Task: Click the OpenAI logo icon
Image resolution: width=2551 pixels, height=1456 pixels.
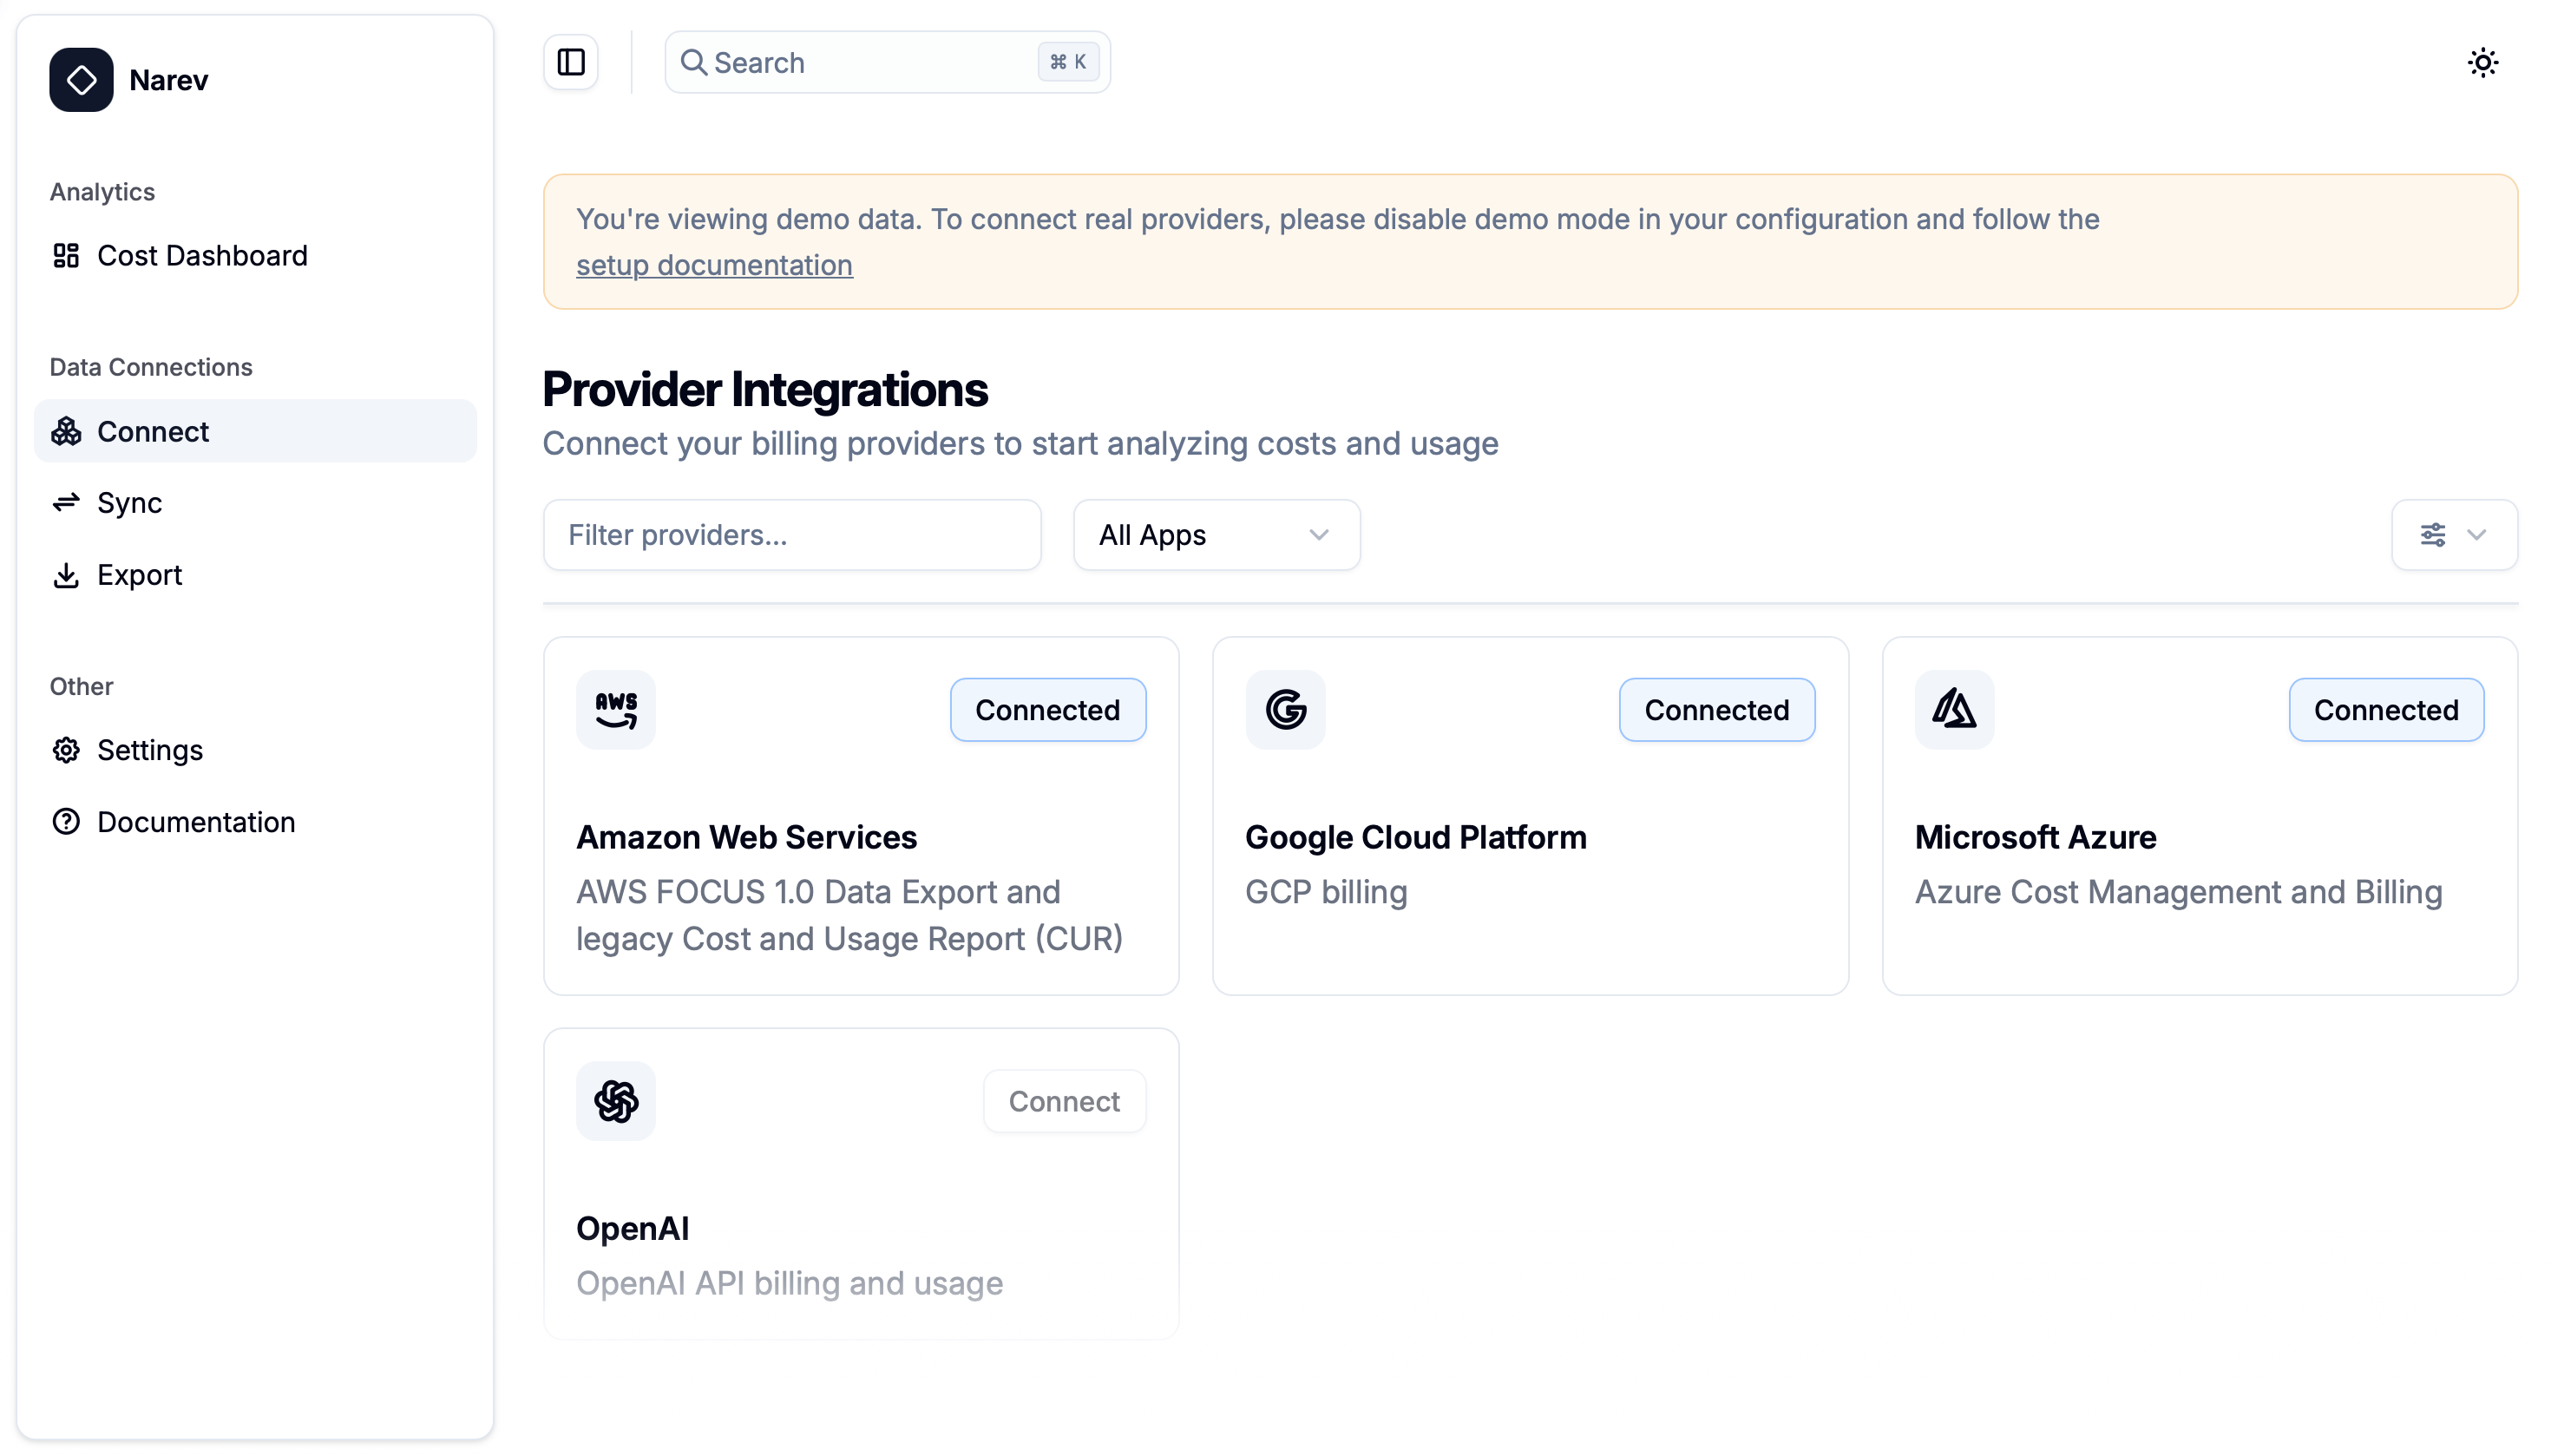Action: [x=616, y=1101]
